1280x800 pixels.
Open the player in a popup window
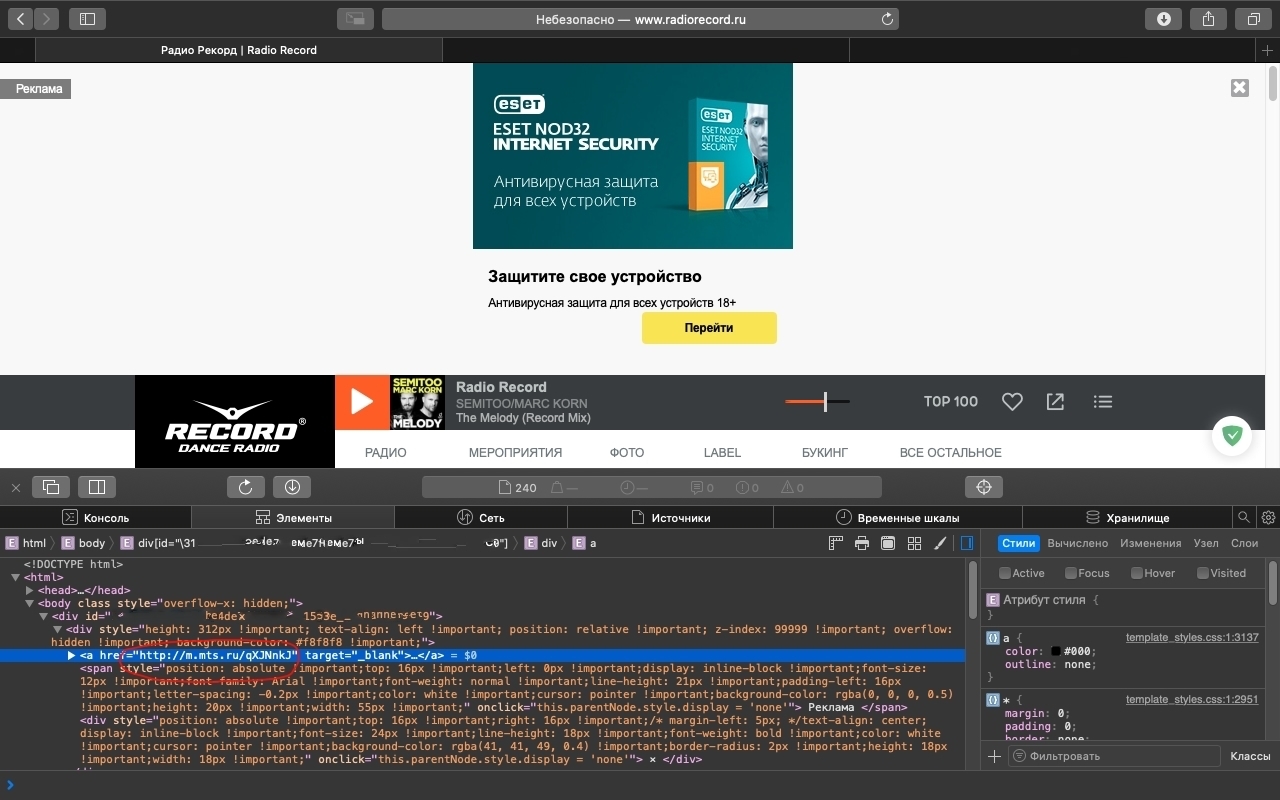pyautogui.click(x=1055, y=402)
